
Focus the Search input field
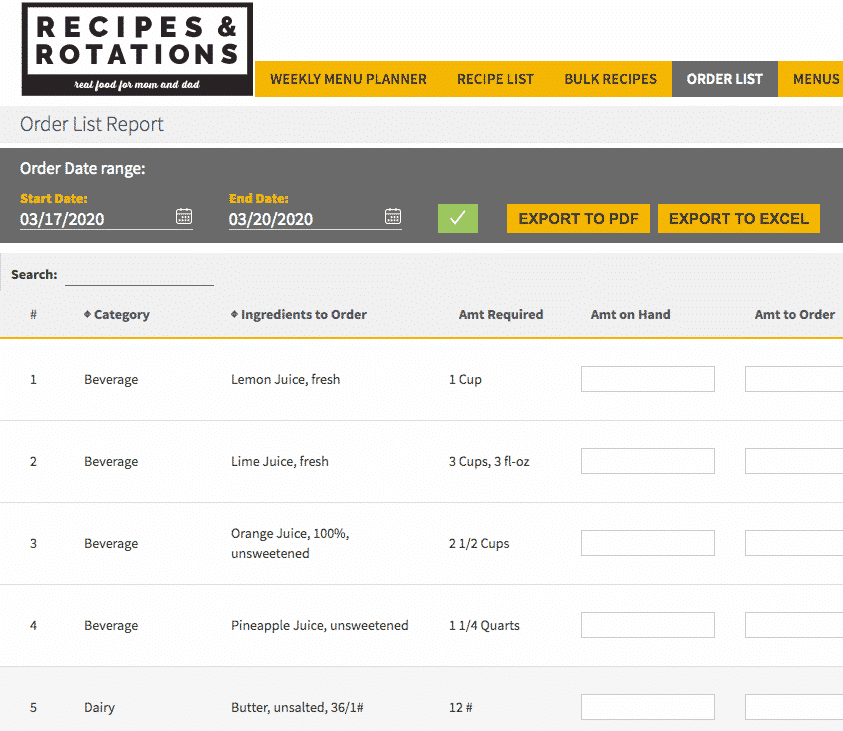click(139, 275)
